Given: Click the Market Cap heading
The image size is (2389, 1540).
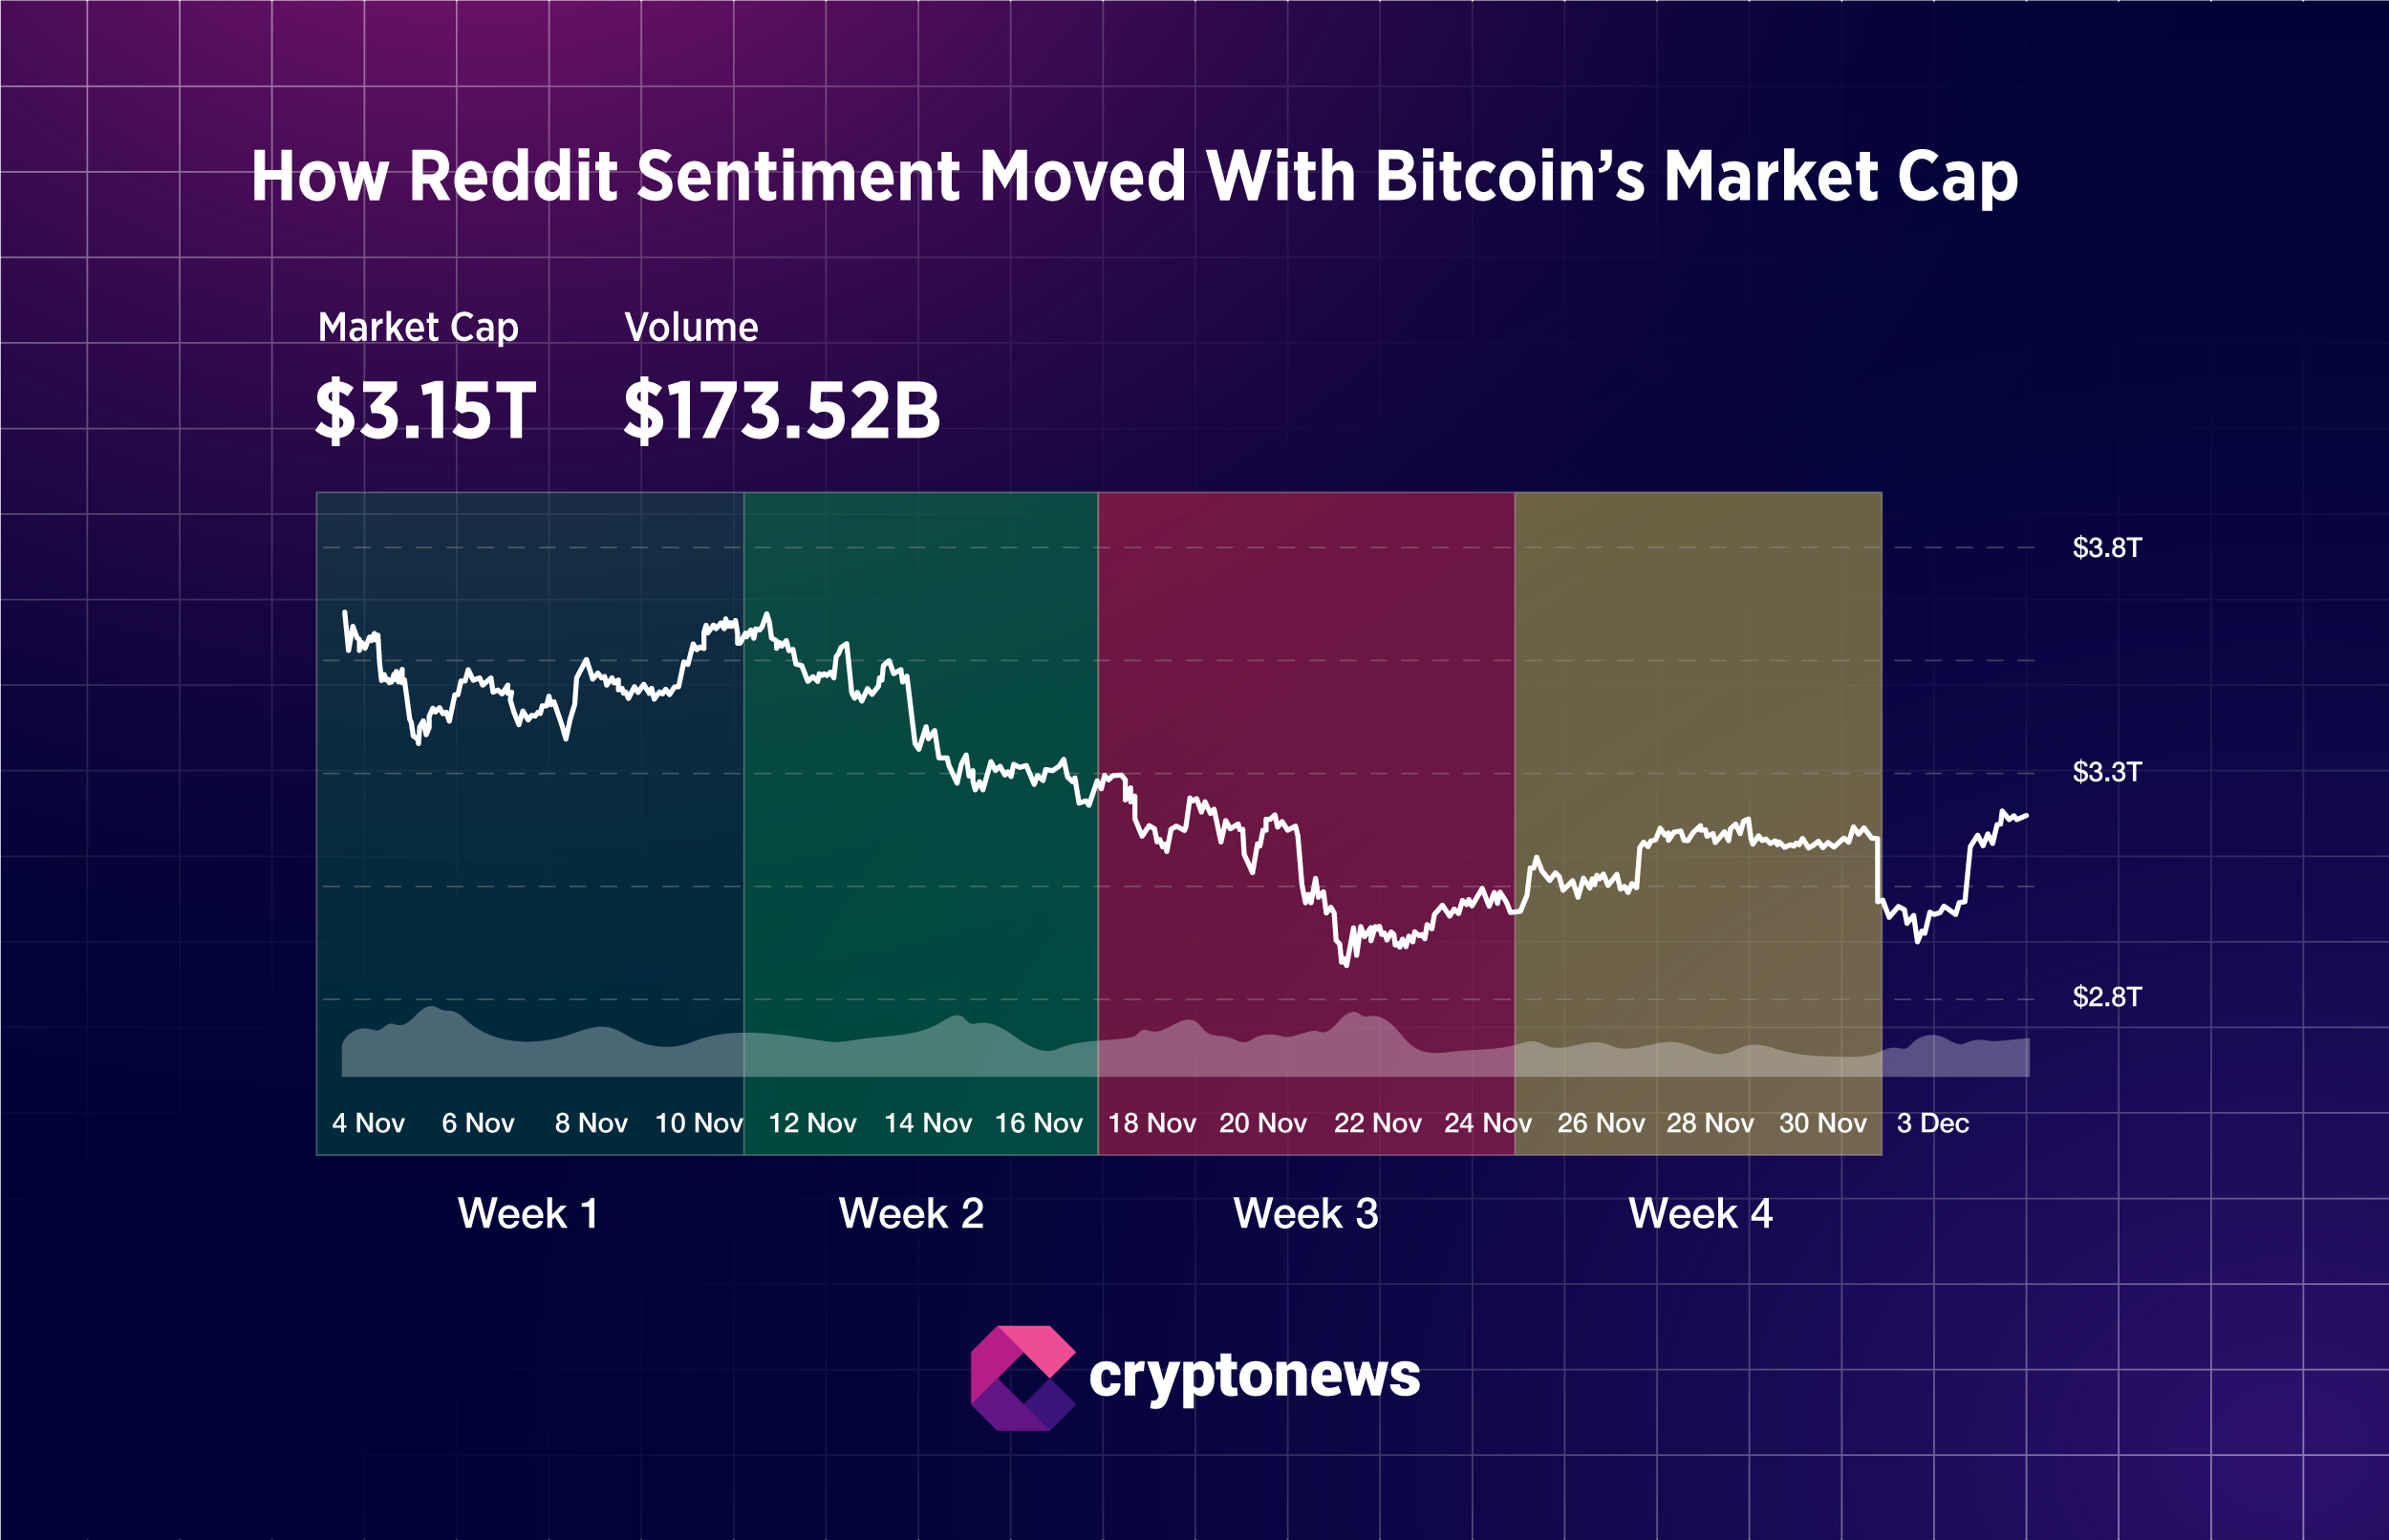Looking at the screenshot, I should (418, 327).
